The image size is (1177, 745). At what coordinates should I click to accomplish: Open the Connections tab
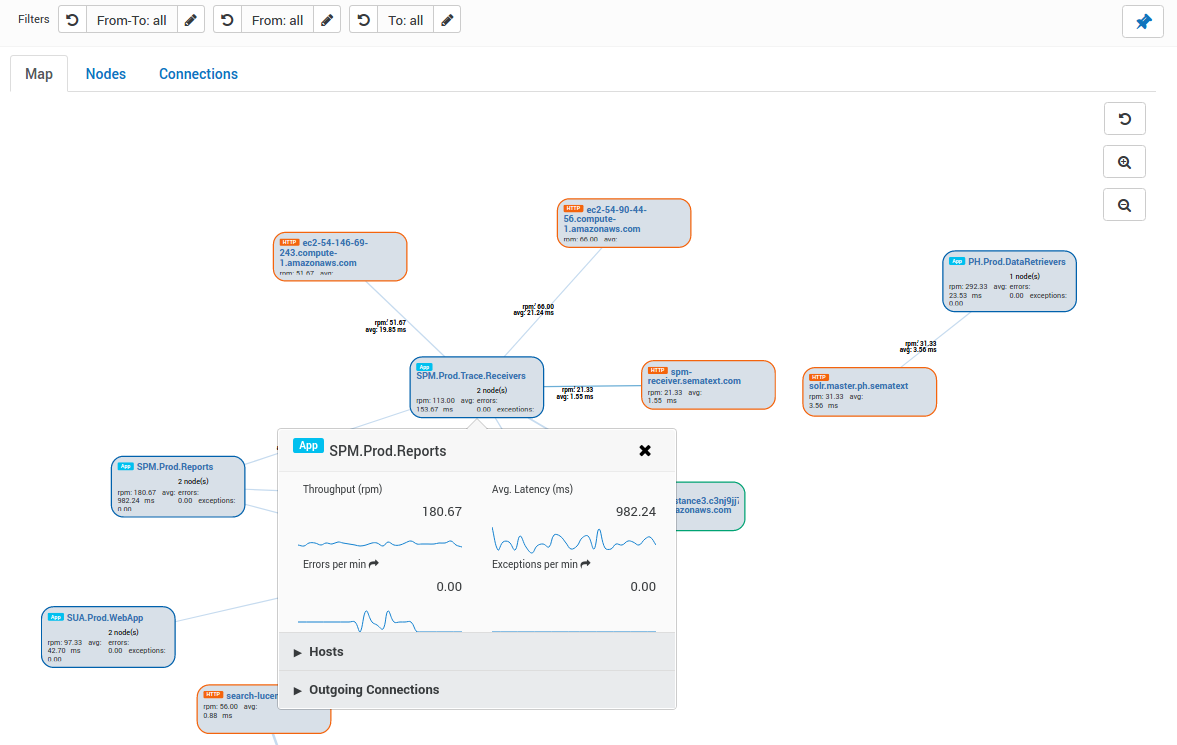pos(198,74)
